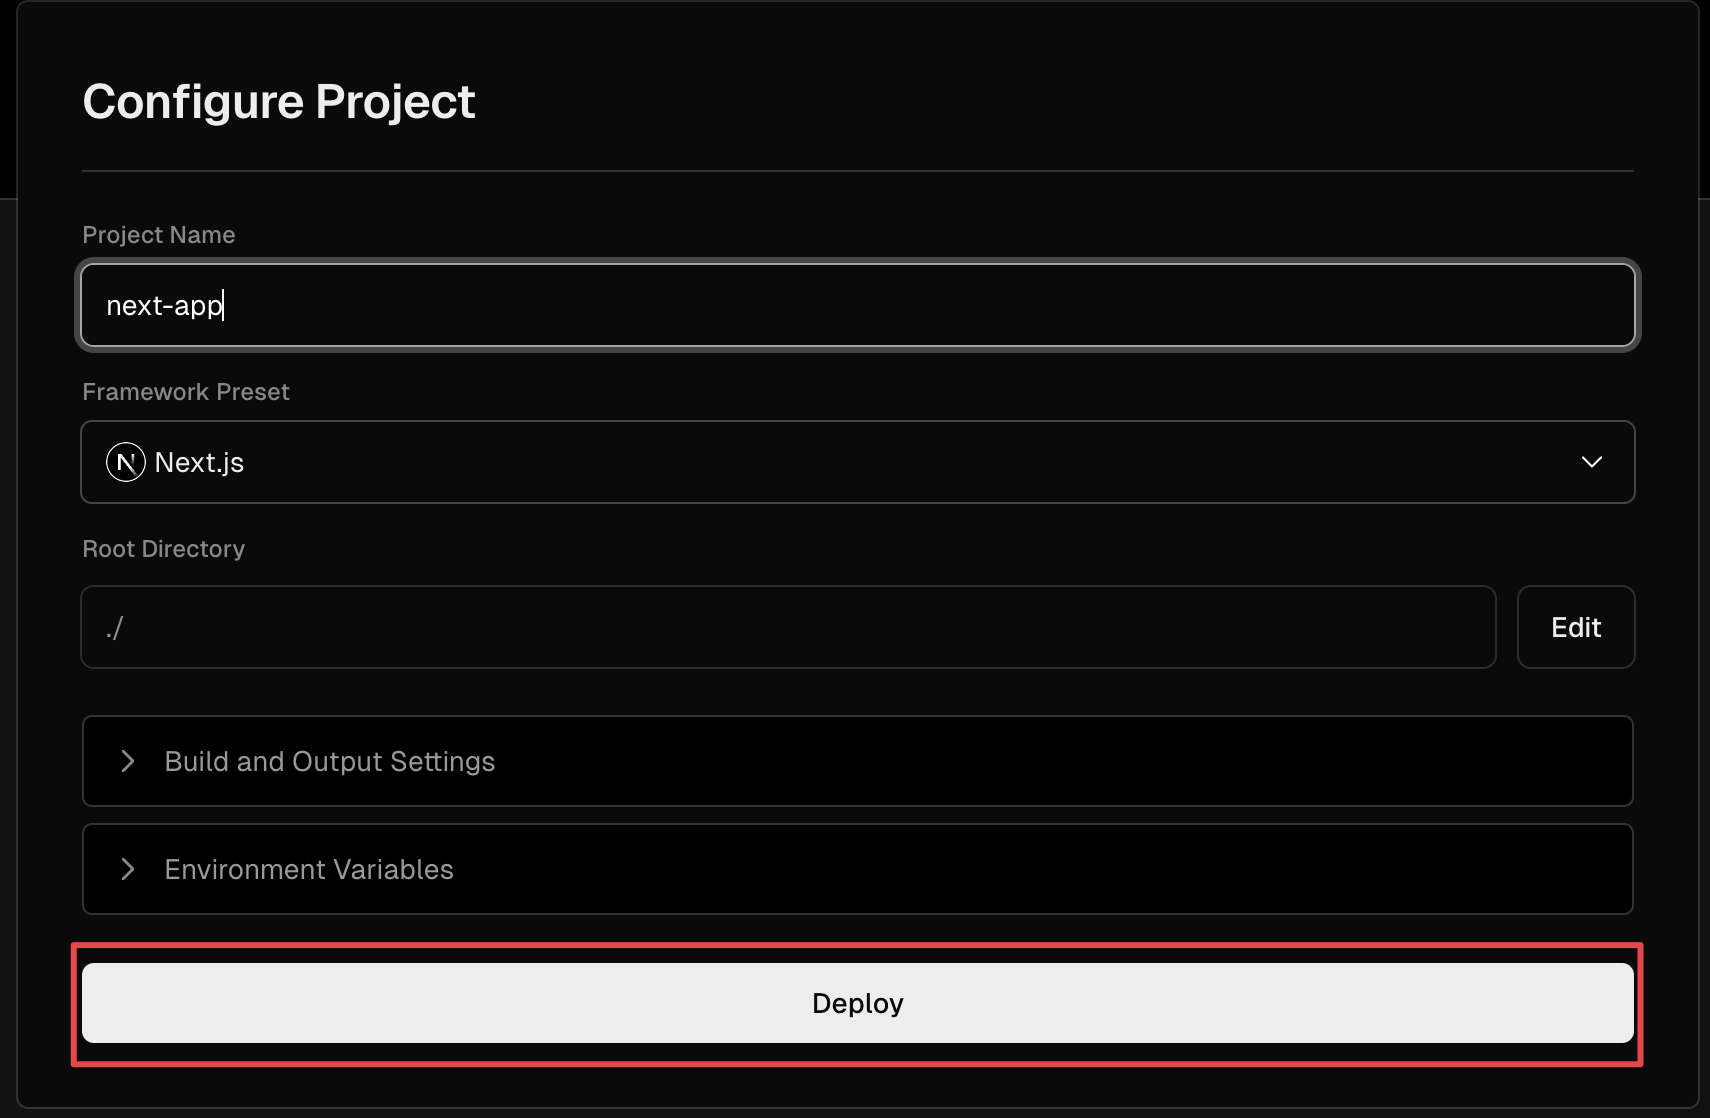Click empty area of Build Settings row
The height and width of the screenshot is (1118, 1710).
pyautogui.click(x=1060, y=761)
